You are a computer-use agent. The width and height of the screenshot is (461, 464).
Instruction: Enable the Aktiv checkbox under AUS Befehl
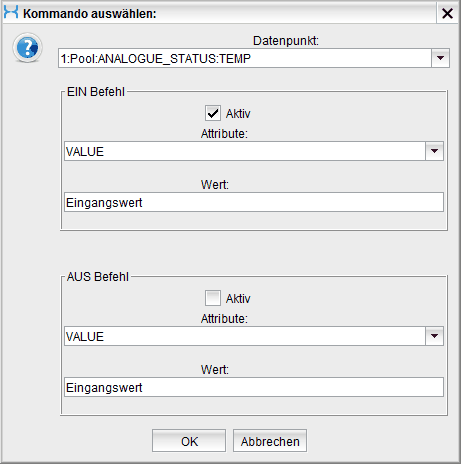213,298
